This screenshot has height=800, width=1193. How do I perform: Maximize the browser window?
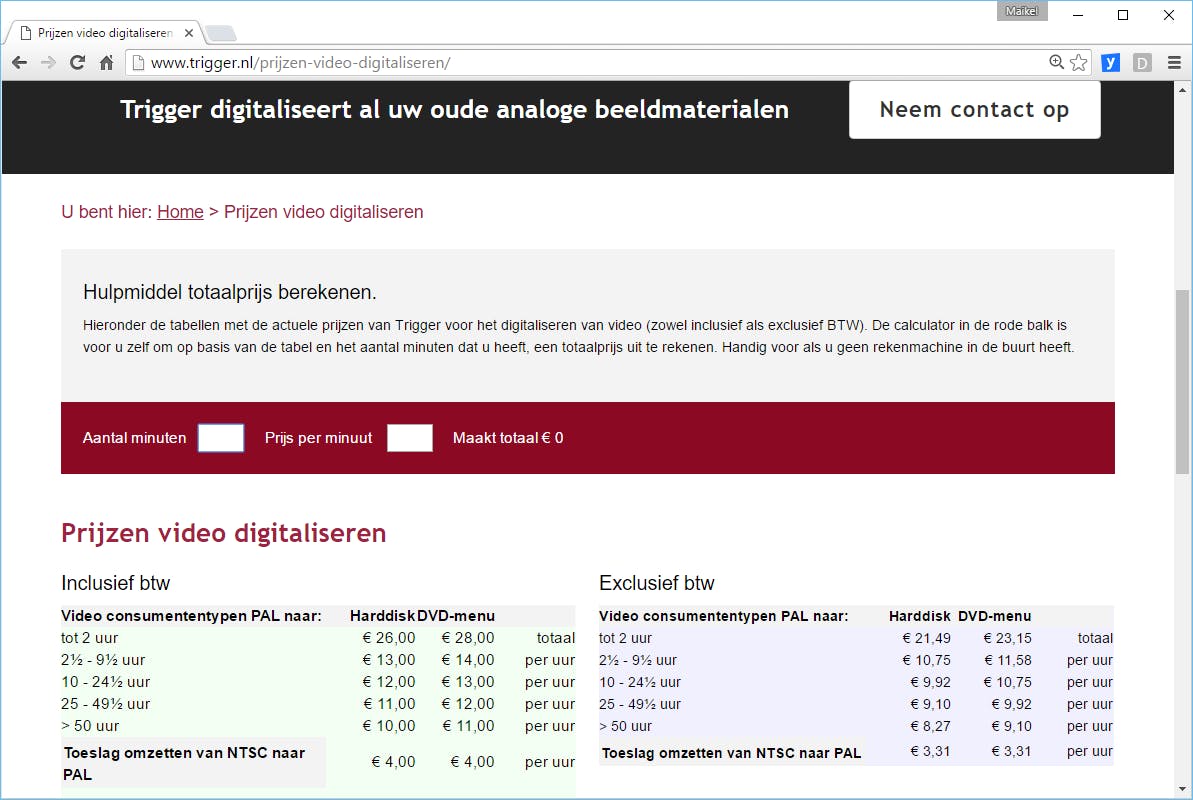[1123, 14]
